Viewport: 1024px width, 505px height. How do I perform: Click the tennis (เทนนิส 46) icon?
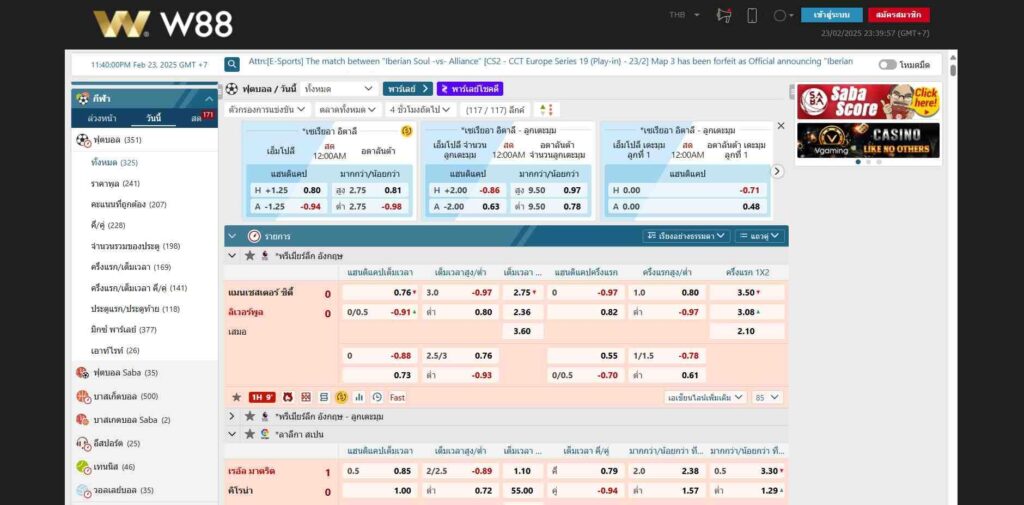82,467
